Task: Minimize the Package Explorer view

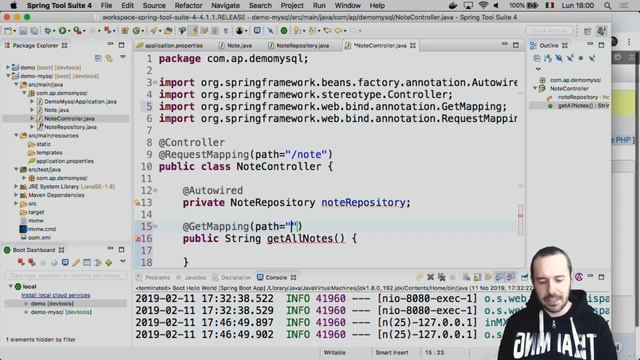Action: click(110, 44)
